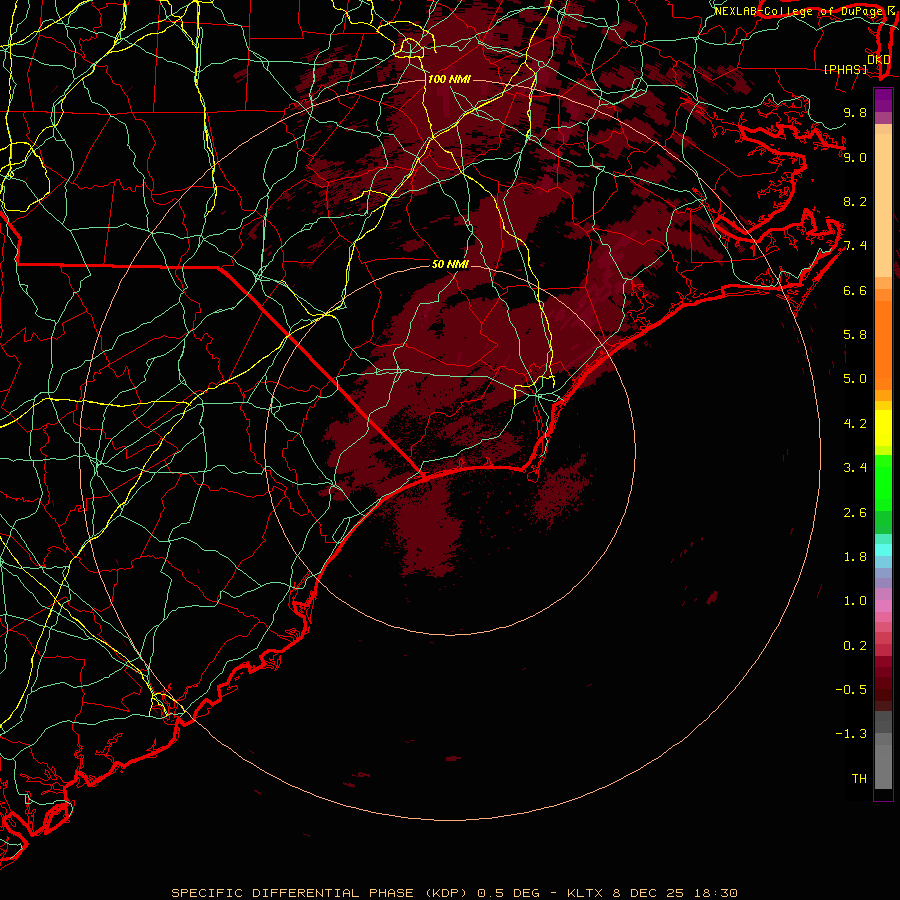Pick the gray segment at the color bar bottom

click(x=883, y=761)
